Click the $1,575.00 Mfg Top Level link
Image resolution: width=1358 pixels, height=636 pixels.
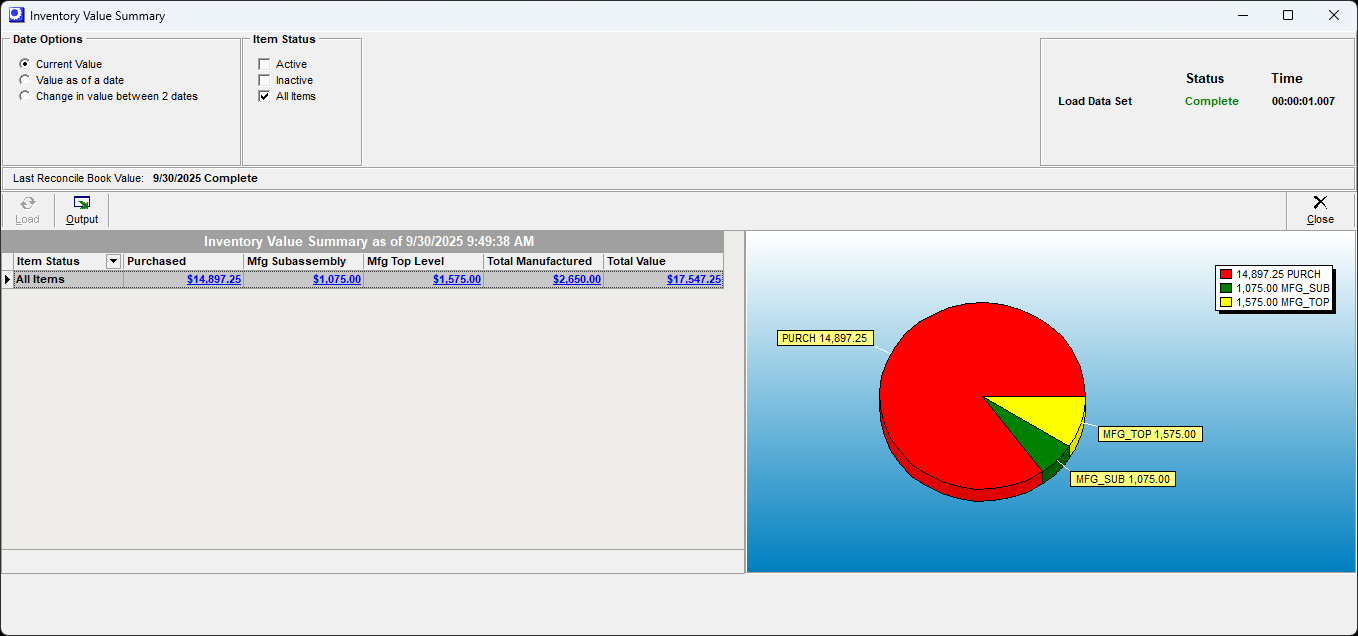pos(456,279)
